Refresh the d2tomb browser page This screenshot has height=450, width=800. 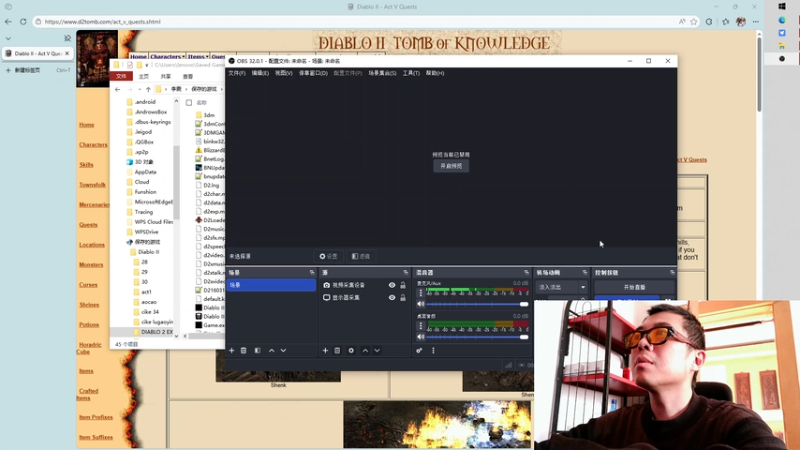pyautogui.click(x=23, y=21)
